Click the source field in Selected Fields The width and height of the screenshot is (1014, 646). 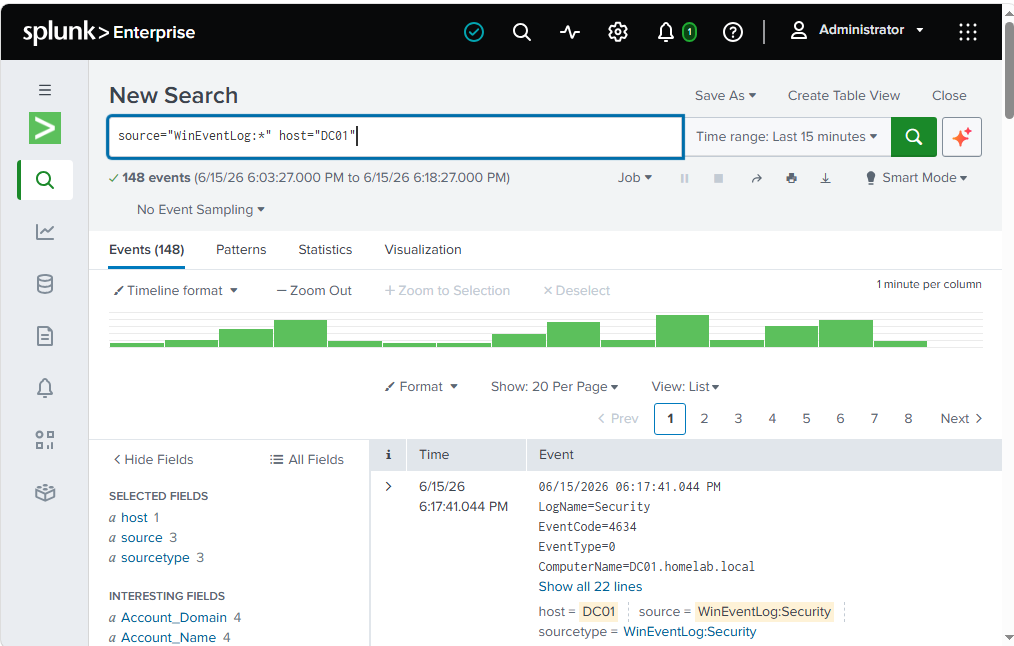pos(142,537)
